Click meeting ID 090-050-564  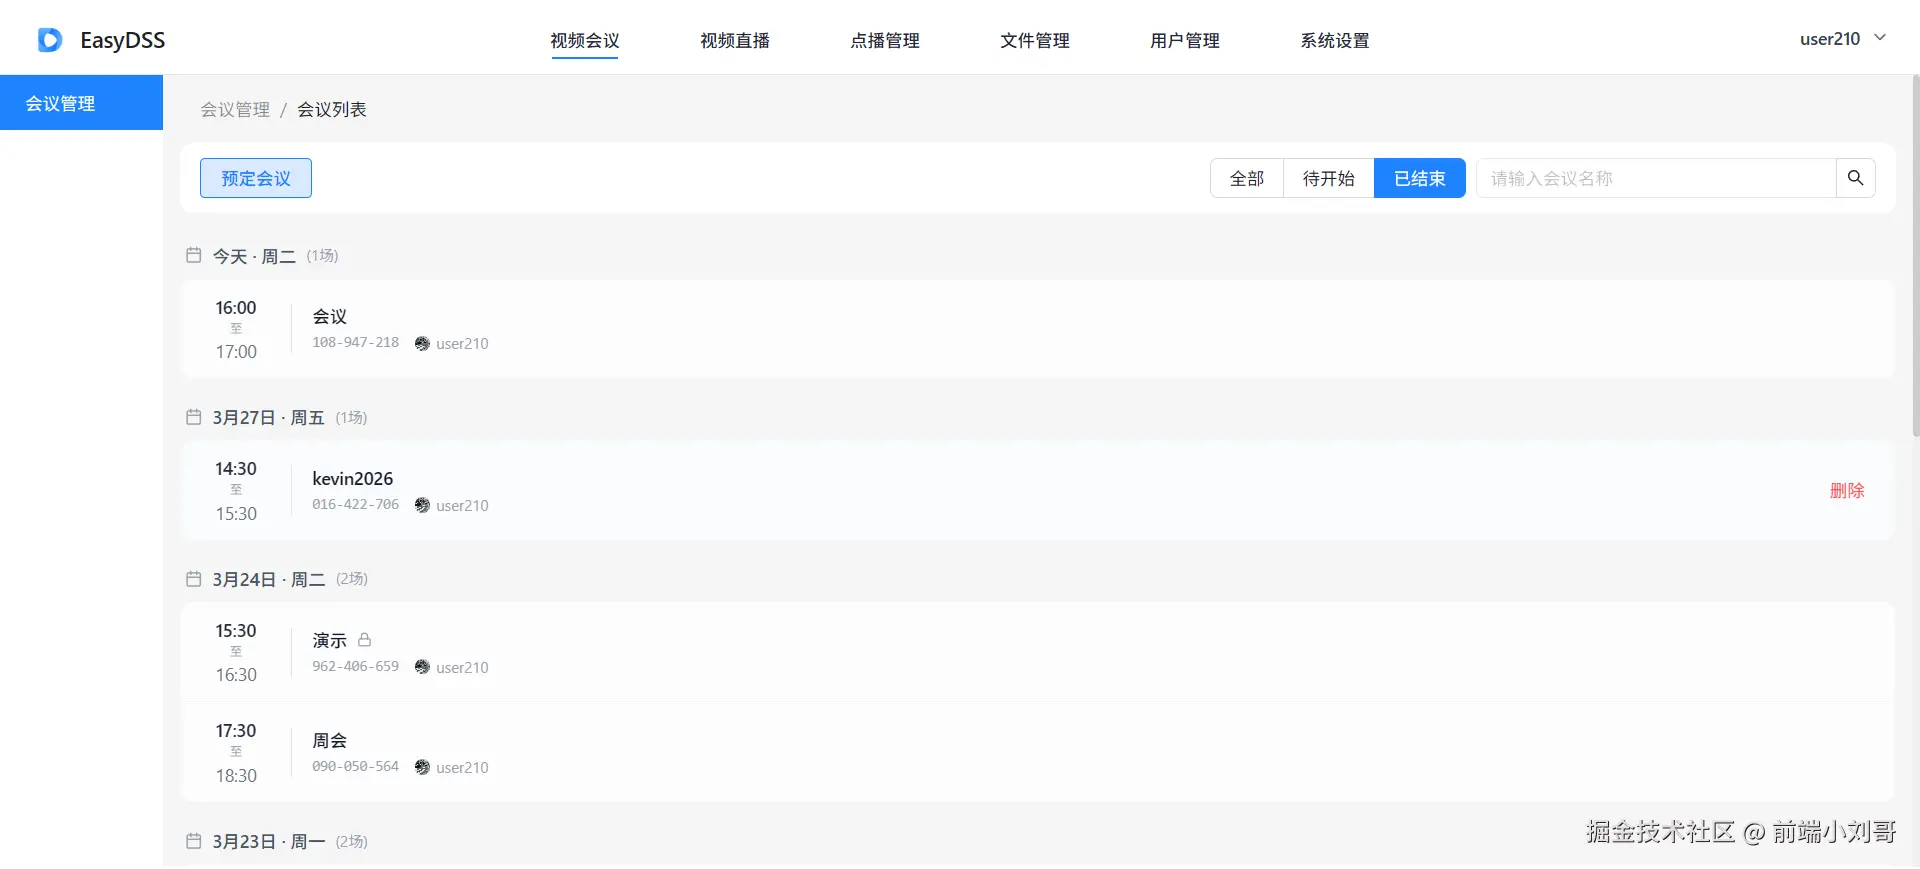(x=355, y=766)
